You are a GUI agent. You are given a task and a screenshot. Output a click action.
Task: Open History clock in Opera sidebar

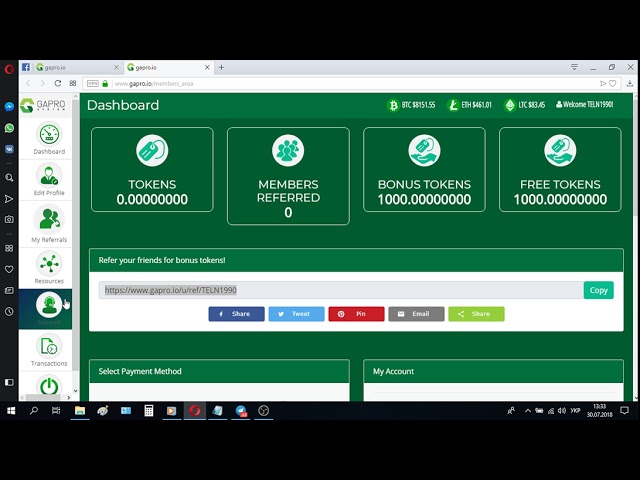click(9, 311)
